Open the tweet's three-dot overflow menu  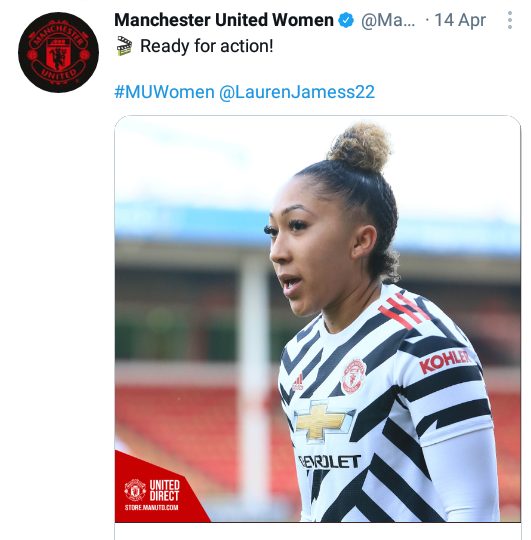[x=510, y=20]
